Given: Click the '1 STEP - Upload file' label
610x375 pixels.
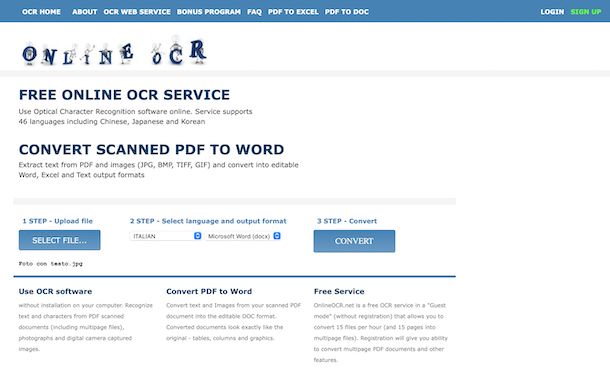Looking at the screenshot, I should pos(58,221).
